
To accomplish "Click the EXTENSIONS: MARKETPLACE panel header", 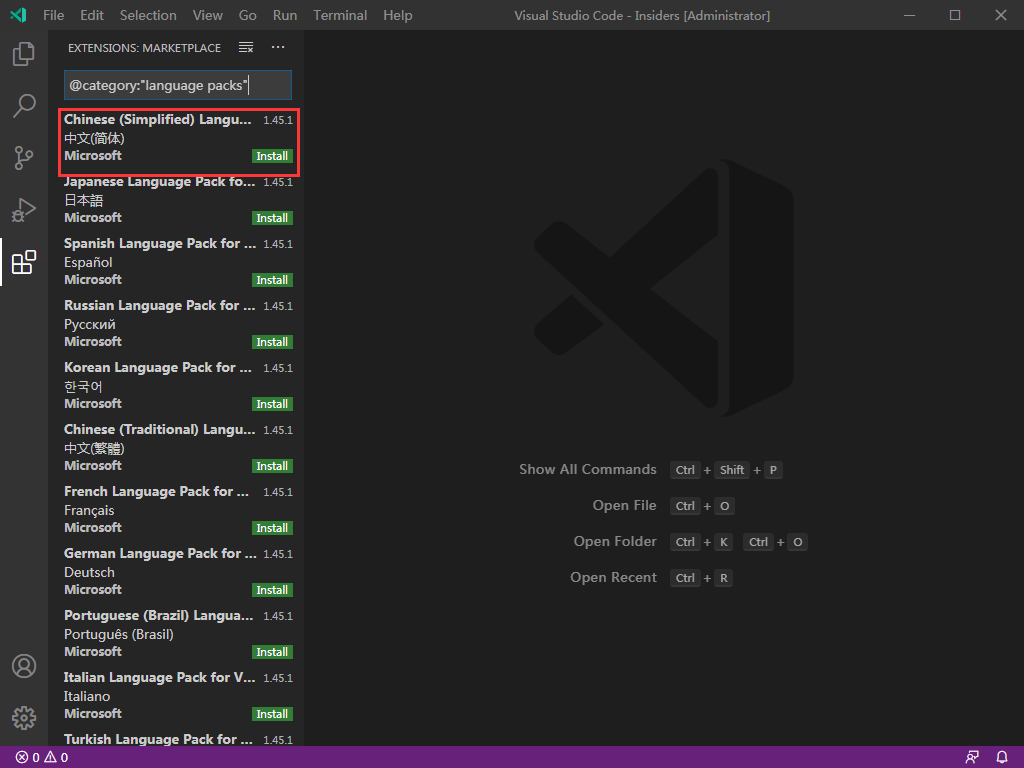I will pos(144,48).
